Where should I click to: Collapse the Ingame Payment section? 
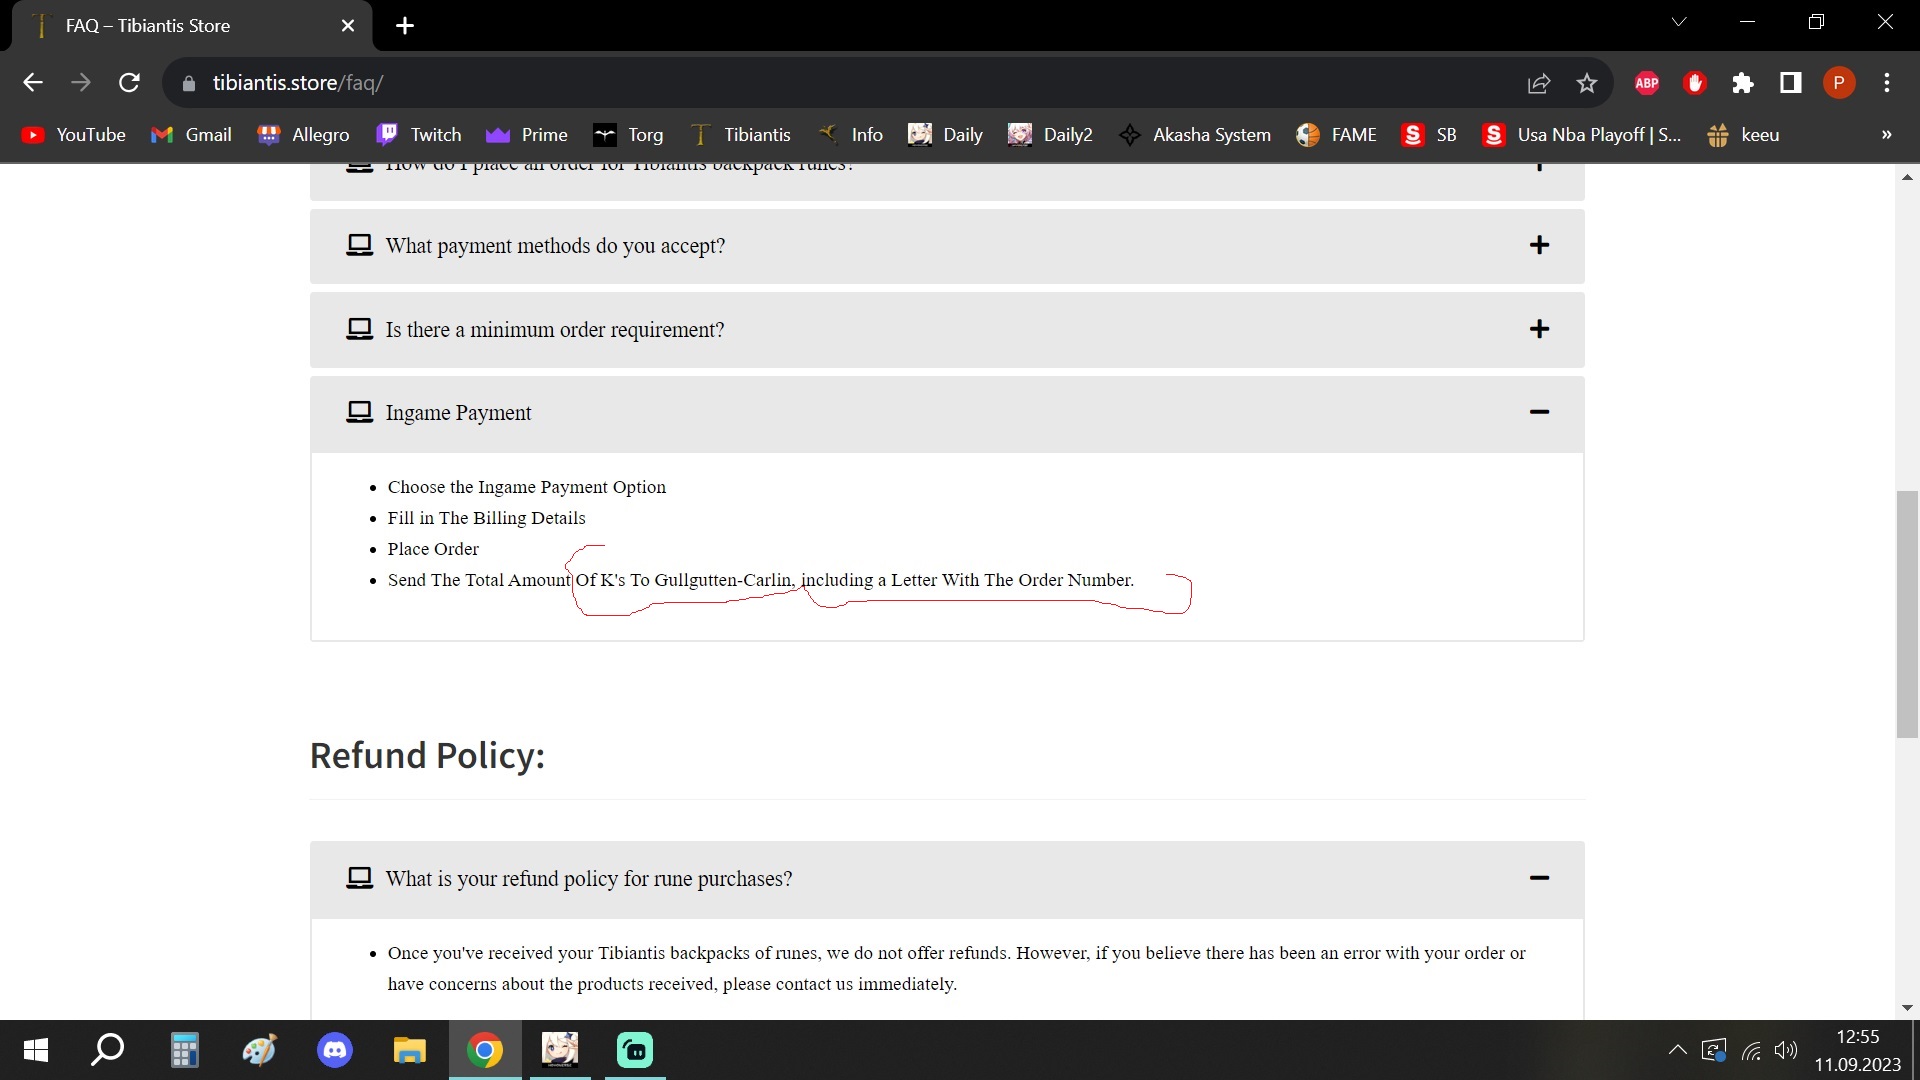[1539, 412]
